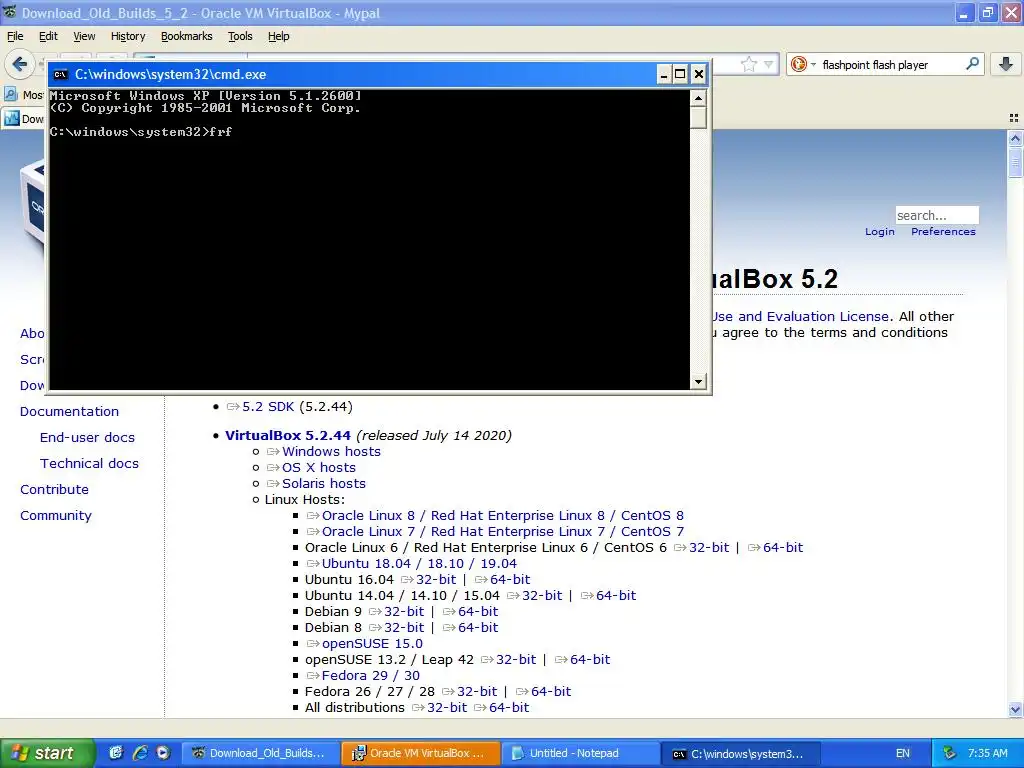Screen dimensions: 1024x768
Task: Open the Preferences link
Action: (x=943, y=232)
